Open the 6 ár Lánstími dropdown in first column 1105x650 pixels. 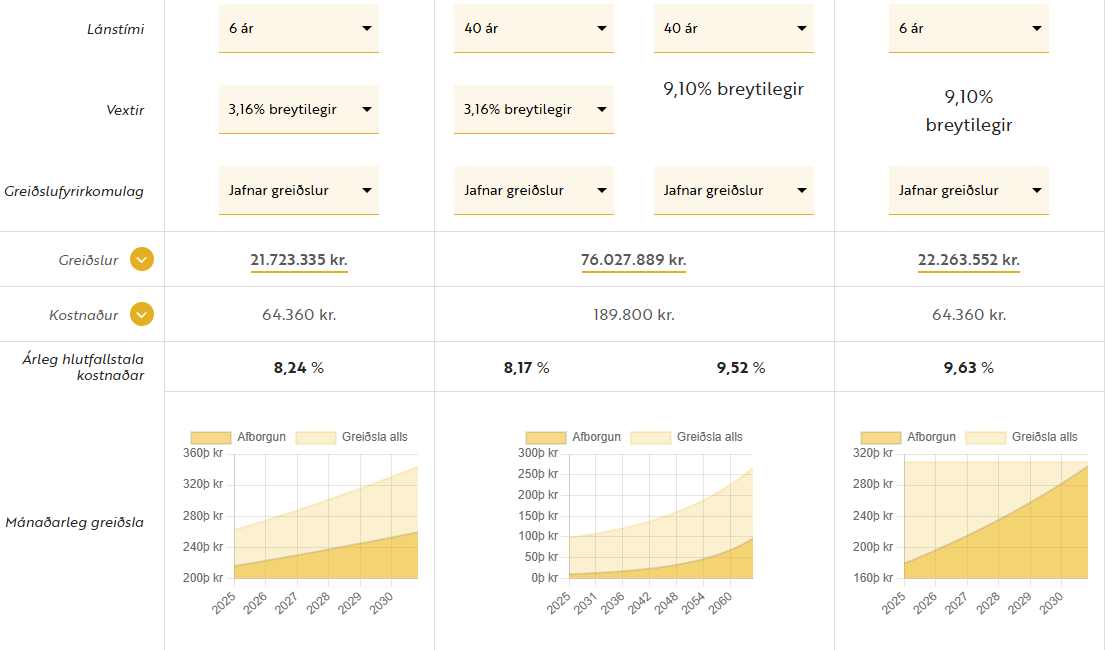pos(298,28)
